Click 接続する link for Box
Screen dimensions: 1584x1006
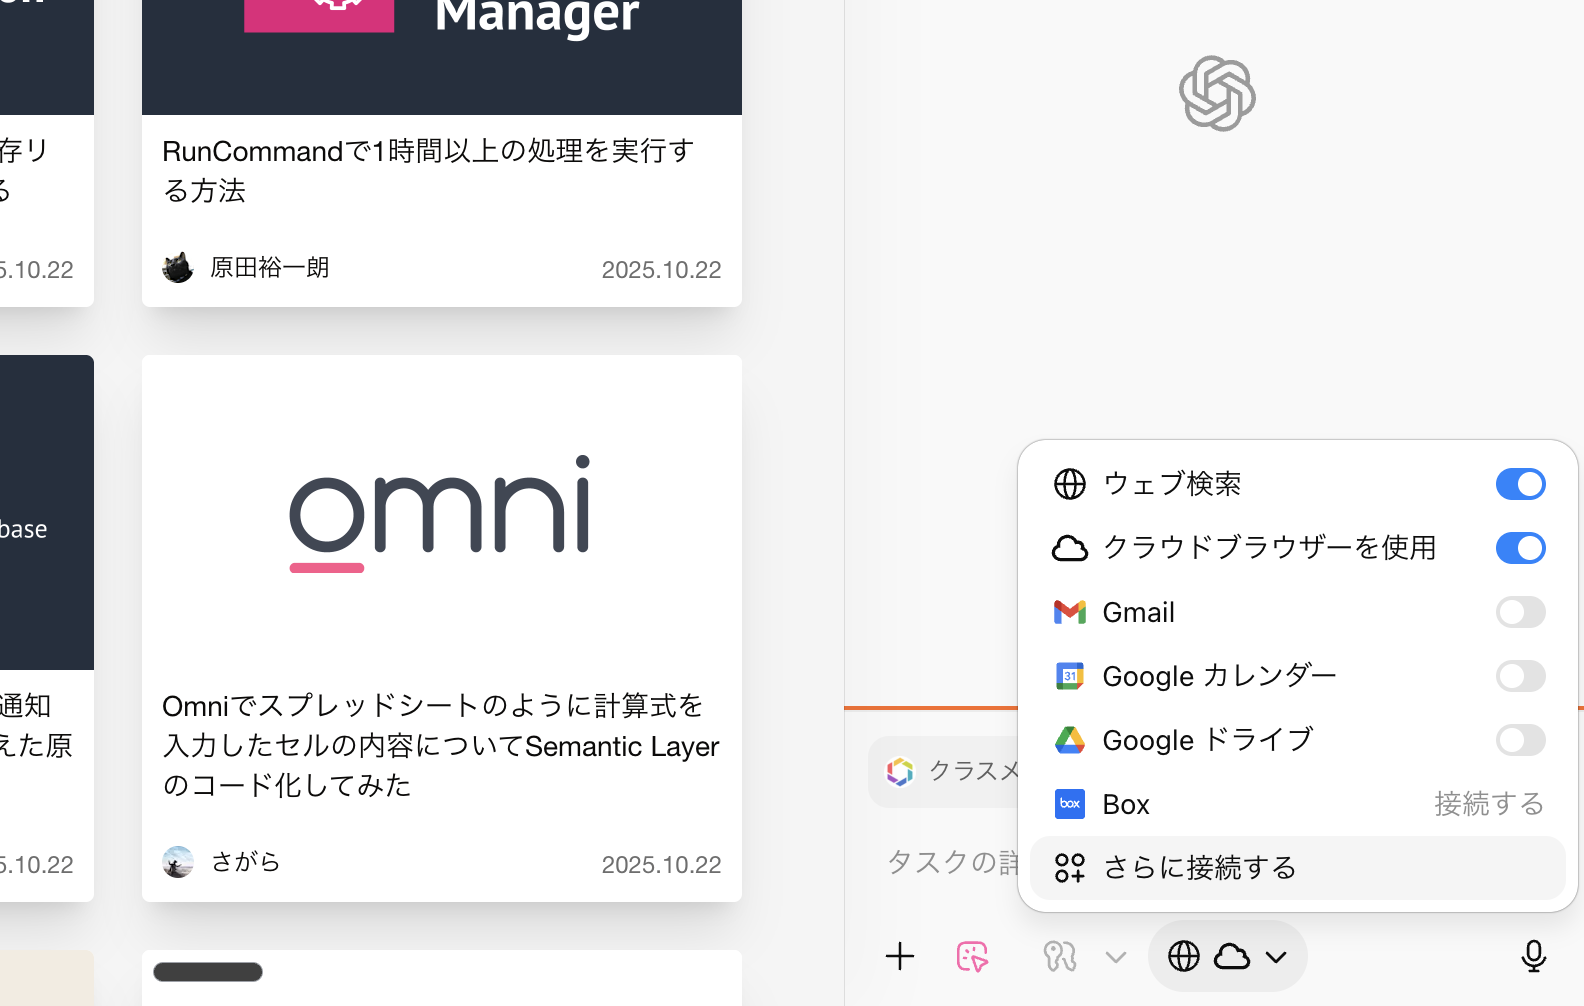1488,804
